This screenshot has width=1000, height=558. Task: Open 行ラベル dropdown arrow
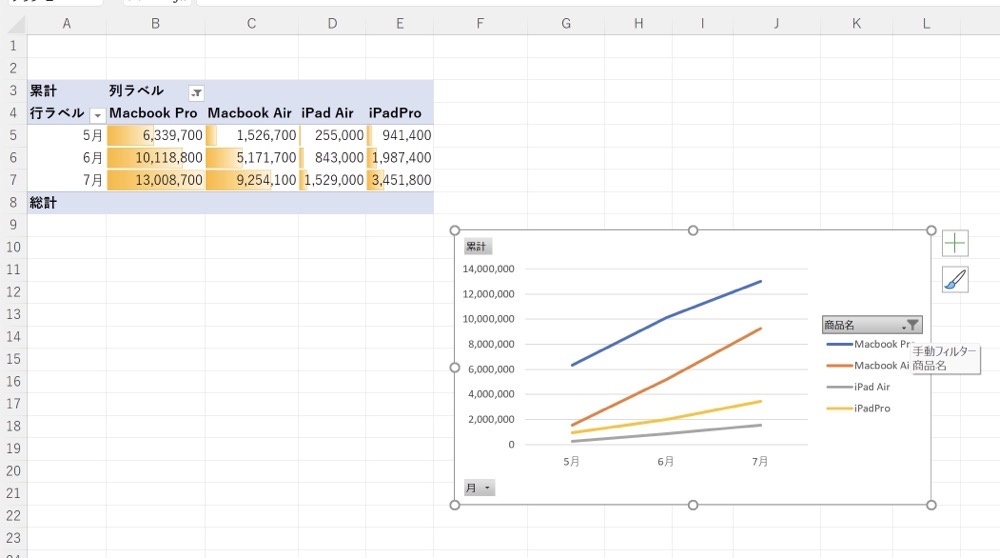coord(97,115)
